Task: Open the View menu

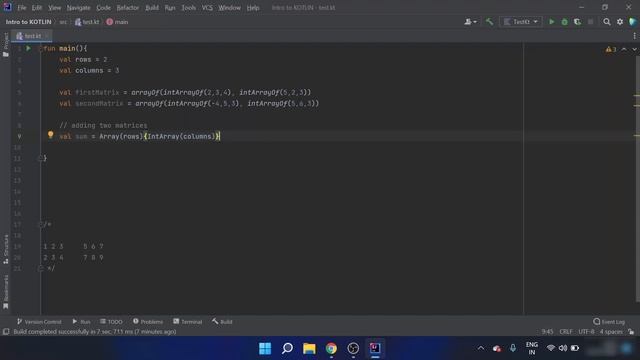Action: coord(54,8)
